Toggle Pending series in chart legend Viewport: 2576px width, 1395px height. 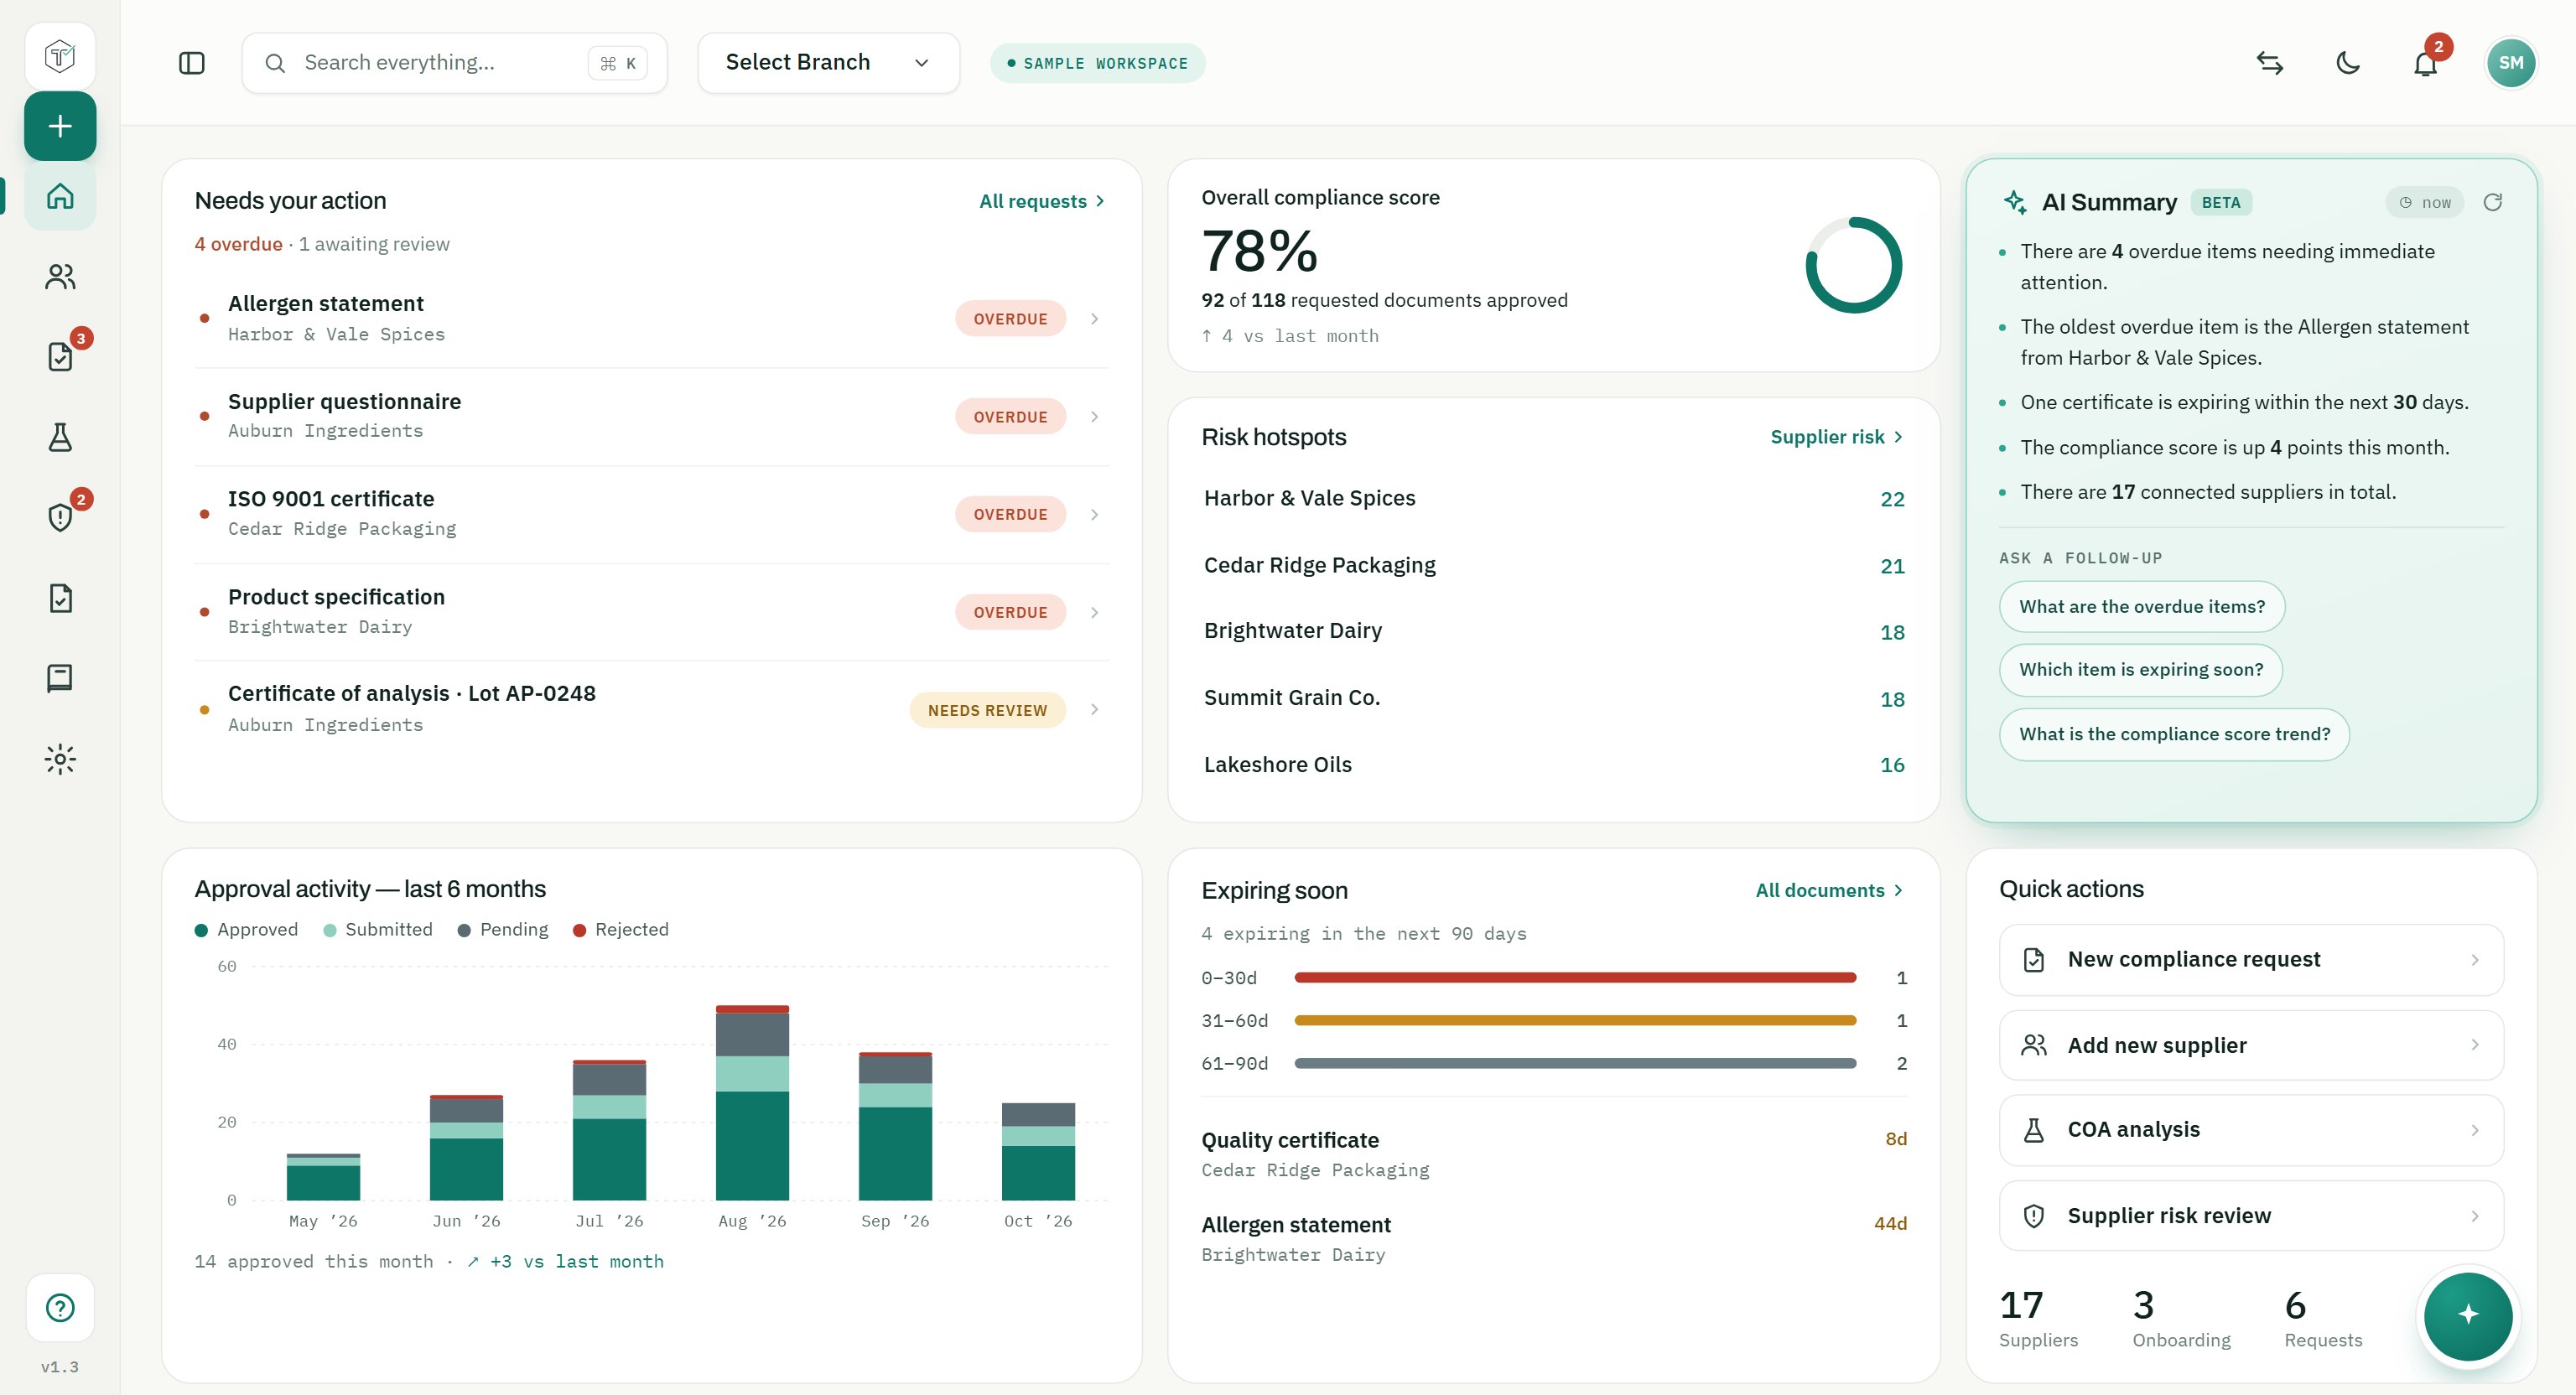tap(503, 929)
